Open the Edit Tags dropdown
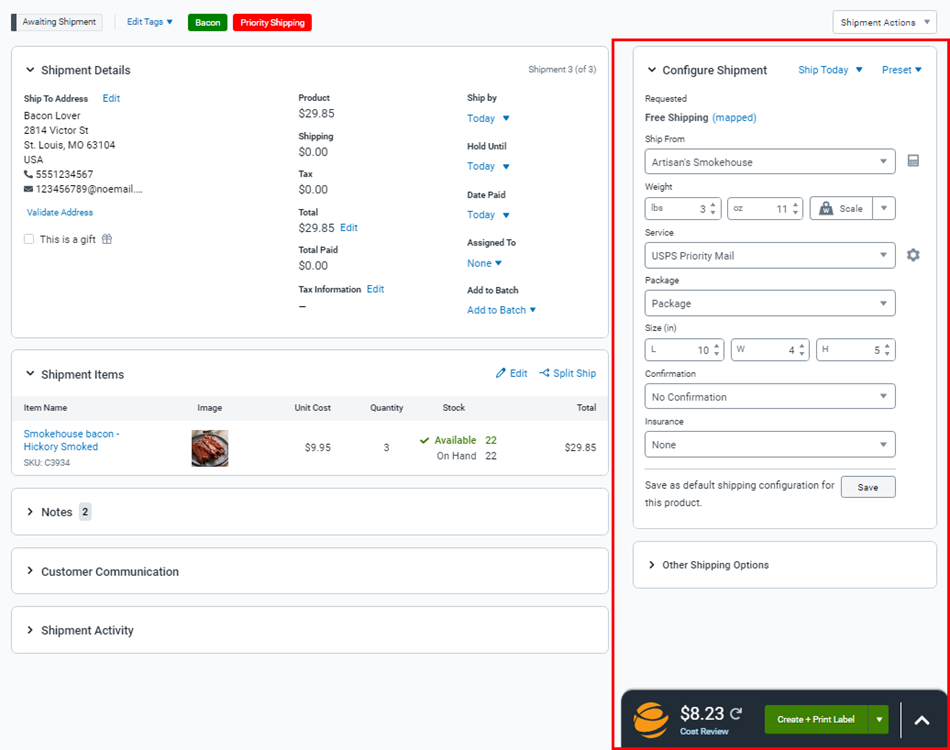 point(150,22)
